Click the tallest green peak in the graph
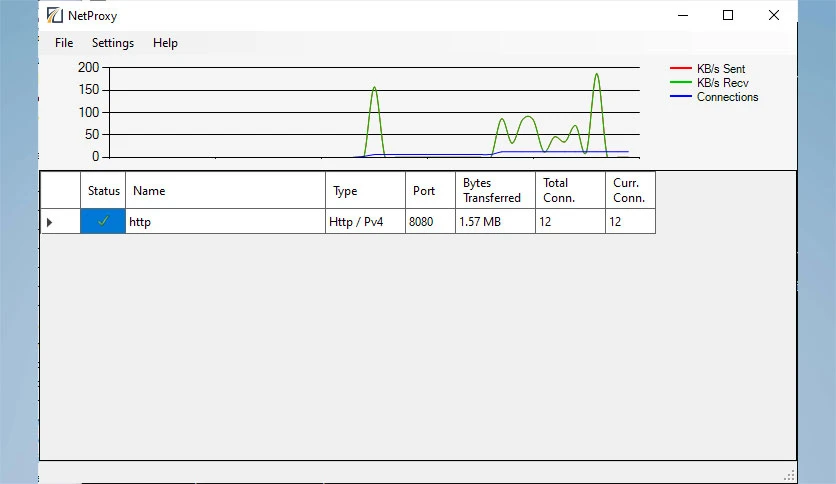The image size is (836, 484). coord(597,75)
